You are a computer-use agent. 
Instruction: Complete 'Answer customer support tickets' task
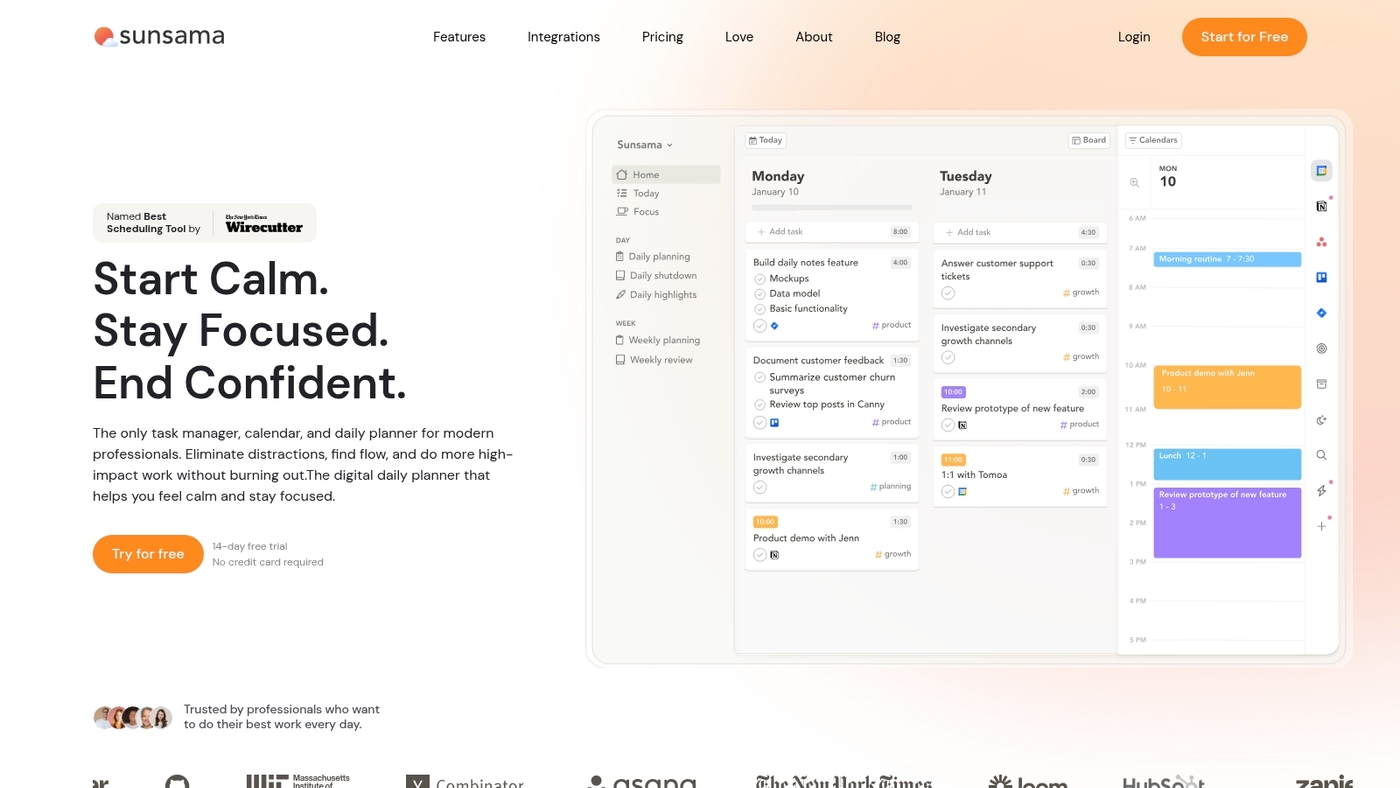point(946,292)
